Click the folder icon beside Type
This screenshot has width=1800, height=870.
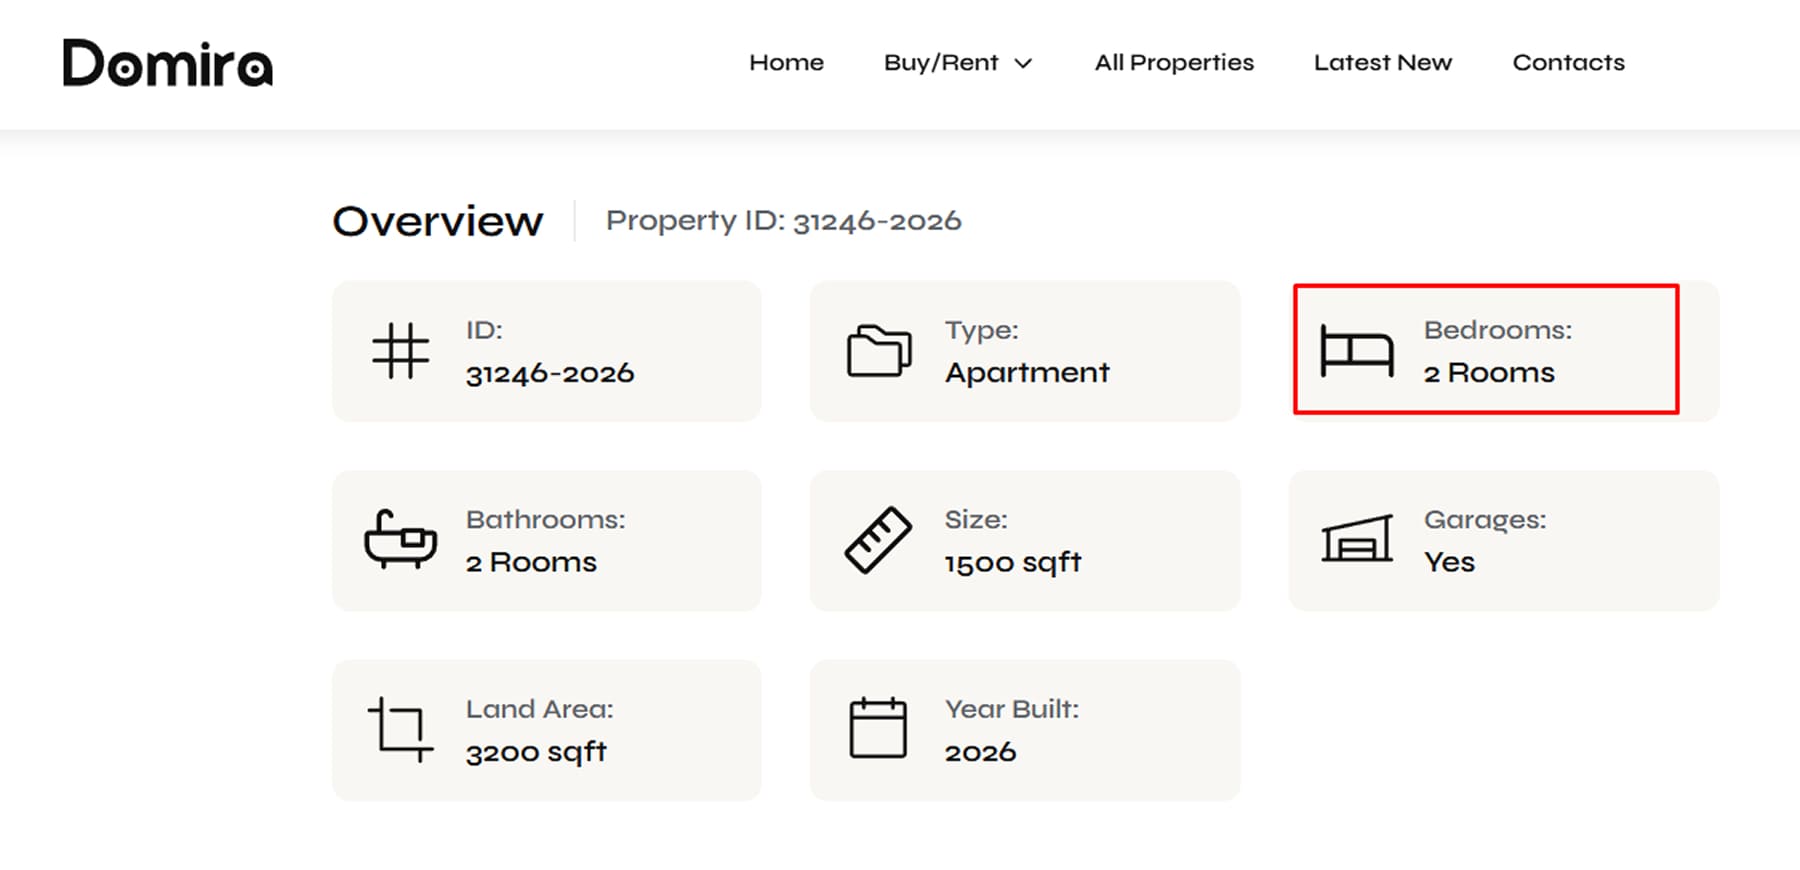click(x=879, y=351)
